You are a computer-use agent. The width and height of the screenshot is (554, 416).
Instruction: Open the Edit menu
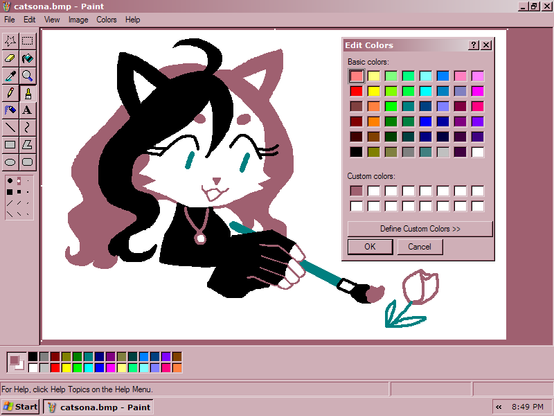coord(29,20)
